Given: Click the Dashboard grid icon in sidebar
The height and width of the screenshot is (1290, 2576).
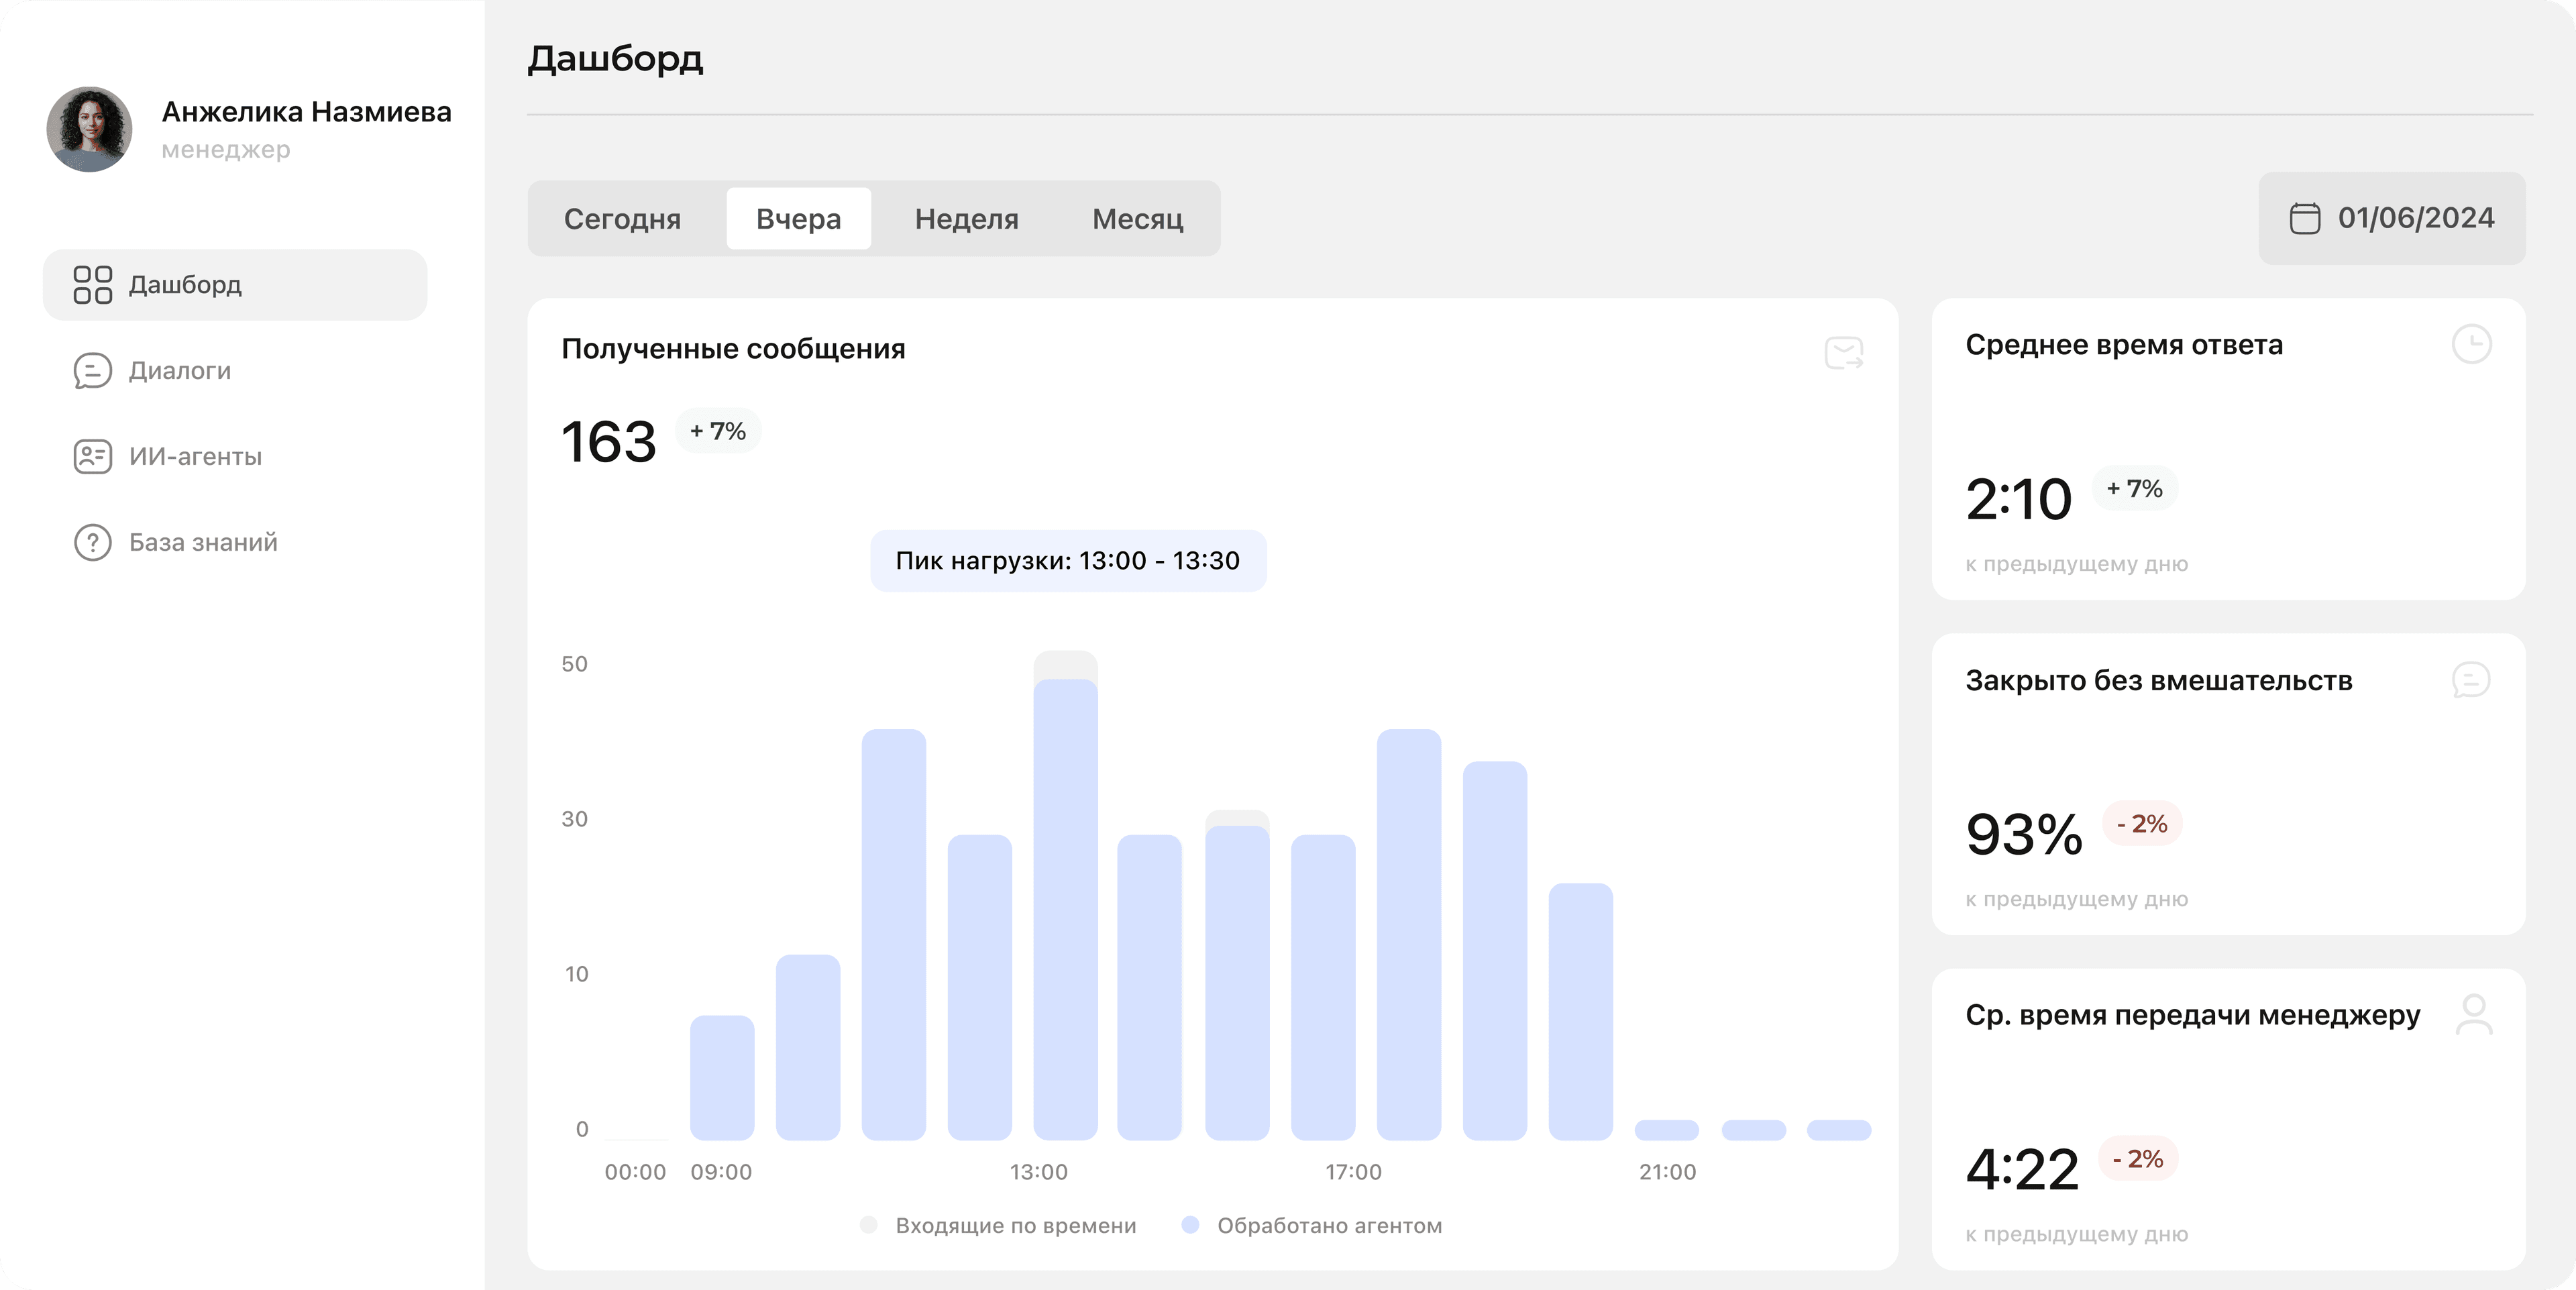Looking at the screenshot, I should coord(92,285).
